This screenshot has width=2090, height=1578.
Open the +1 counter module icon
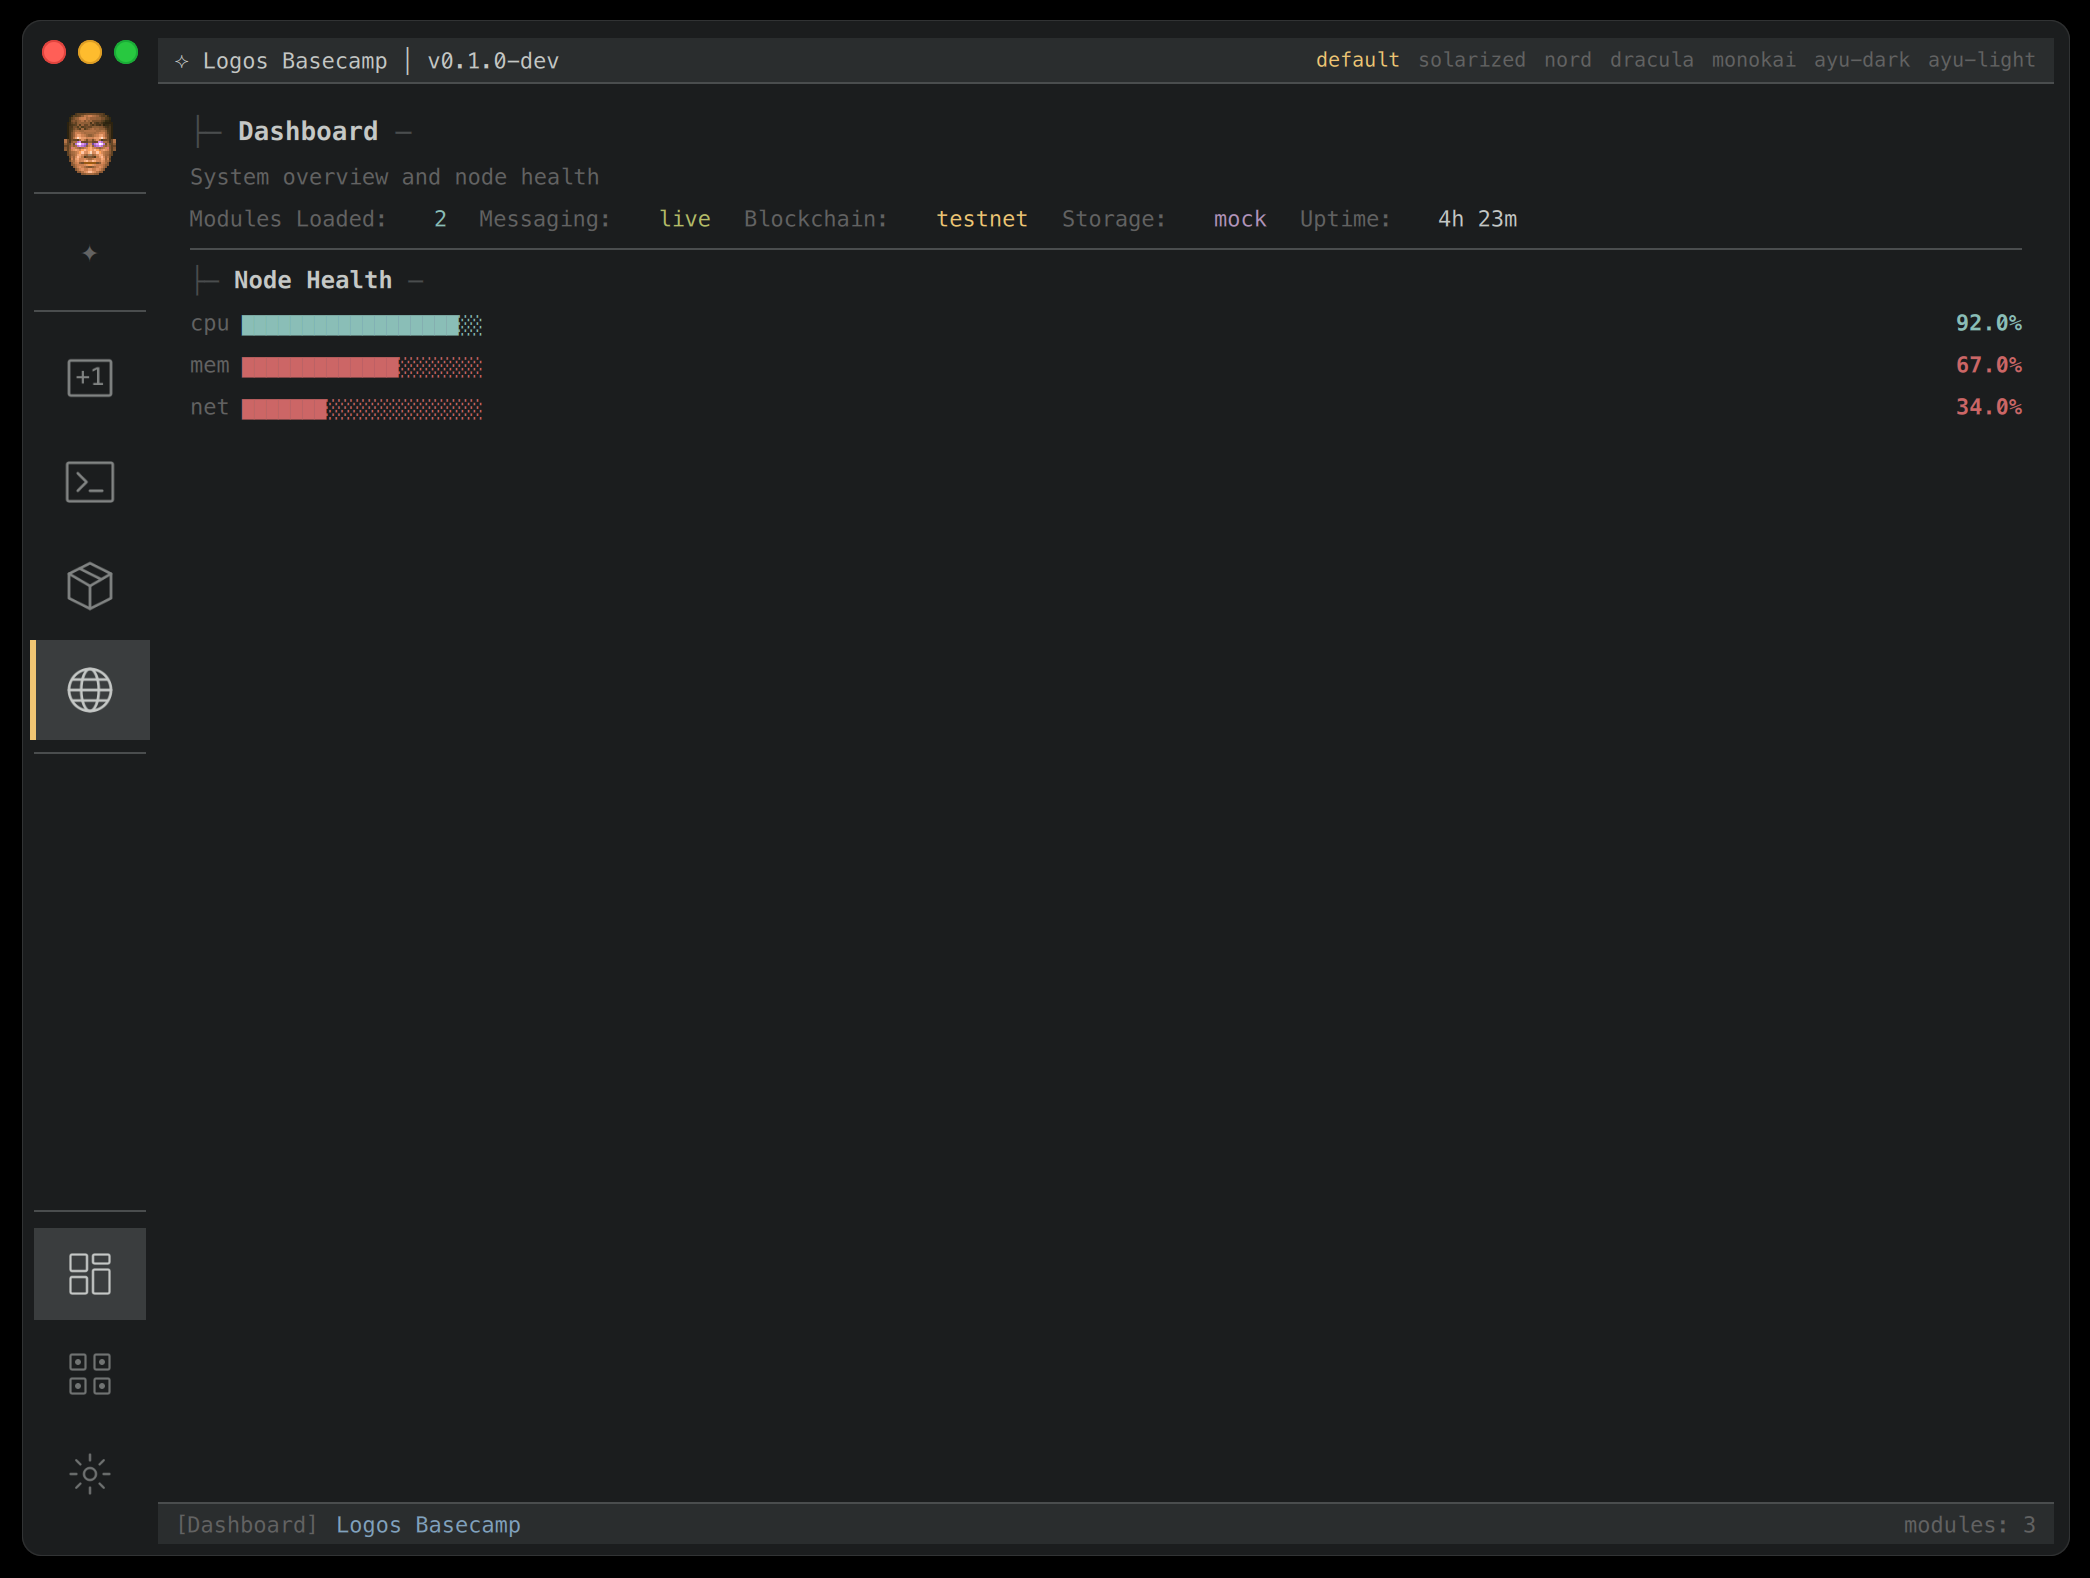click(x=90, y=378)
